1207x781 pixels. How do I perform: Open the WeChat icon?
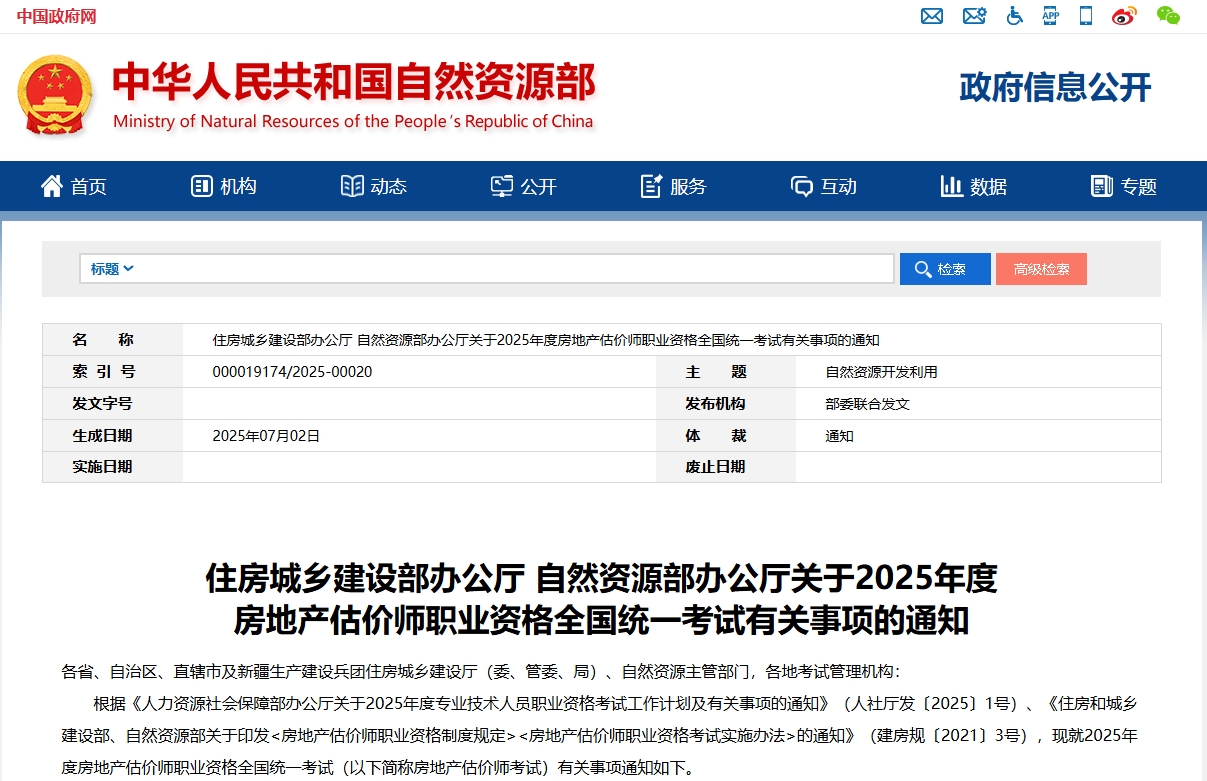(1168, 15)
